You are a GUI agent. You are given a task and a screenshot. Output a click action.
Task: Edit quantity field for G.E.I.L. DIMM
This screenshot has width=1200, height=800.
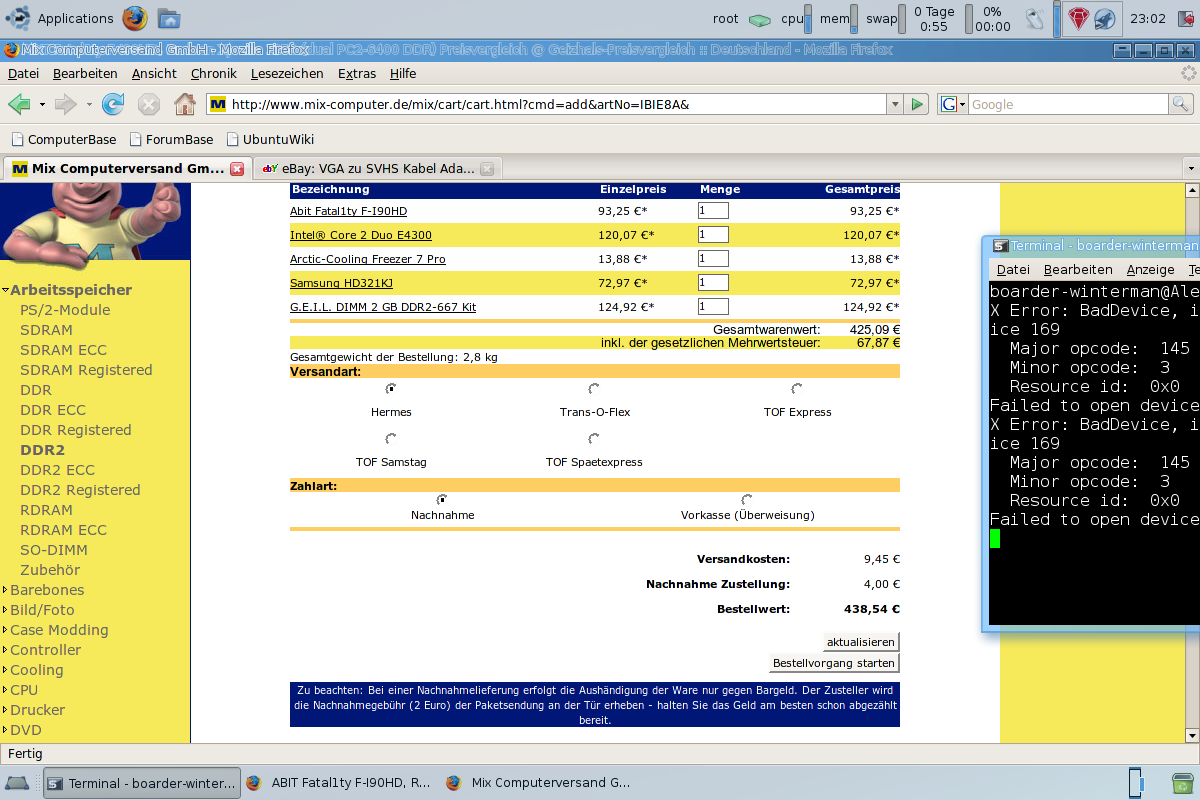pyautogui.click(x=713, y=306)
